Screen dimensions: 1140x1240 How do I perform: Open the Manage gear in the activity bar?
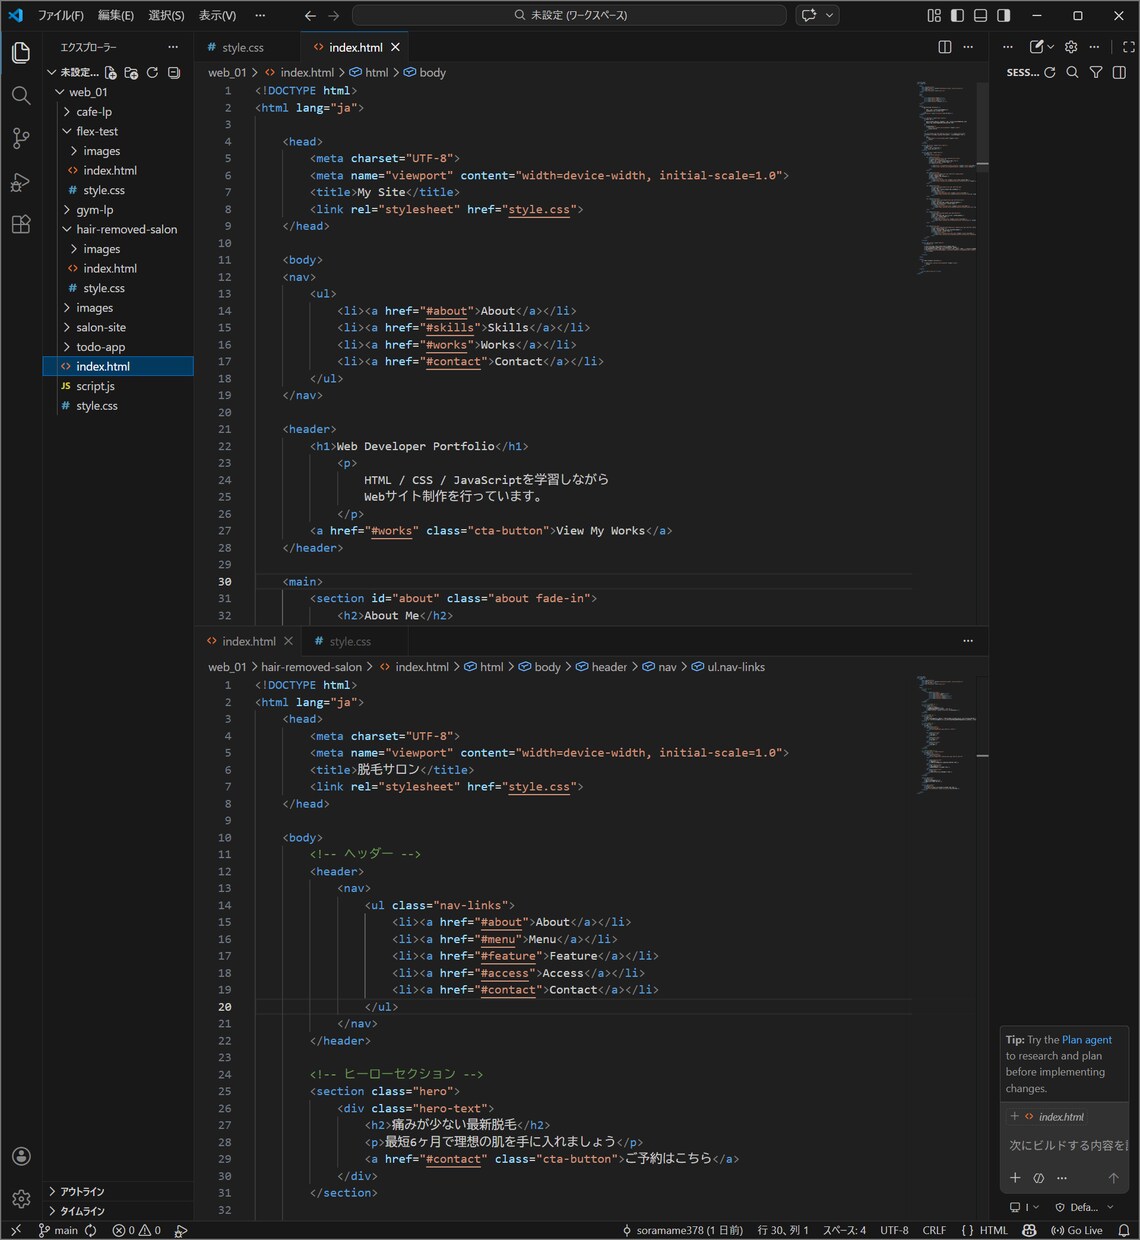pyautogui.click(x=21, y=1198)
